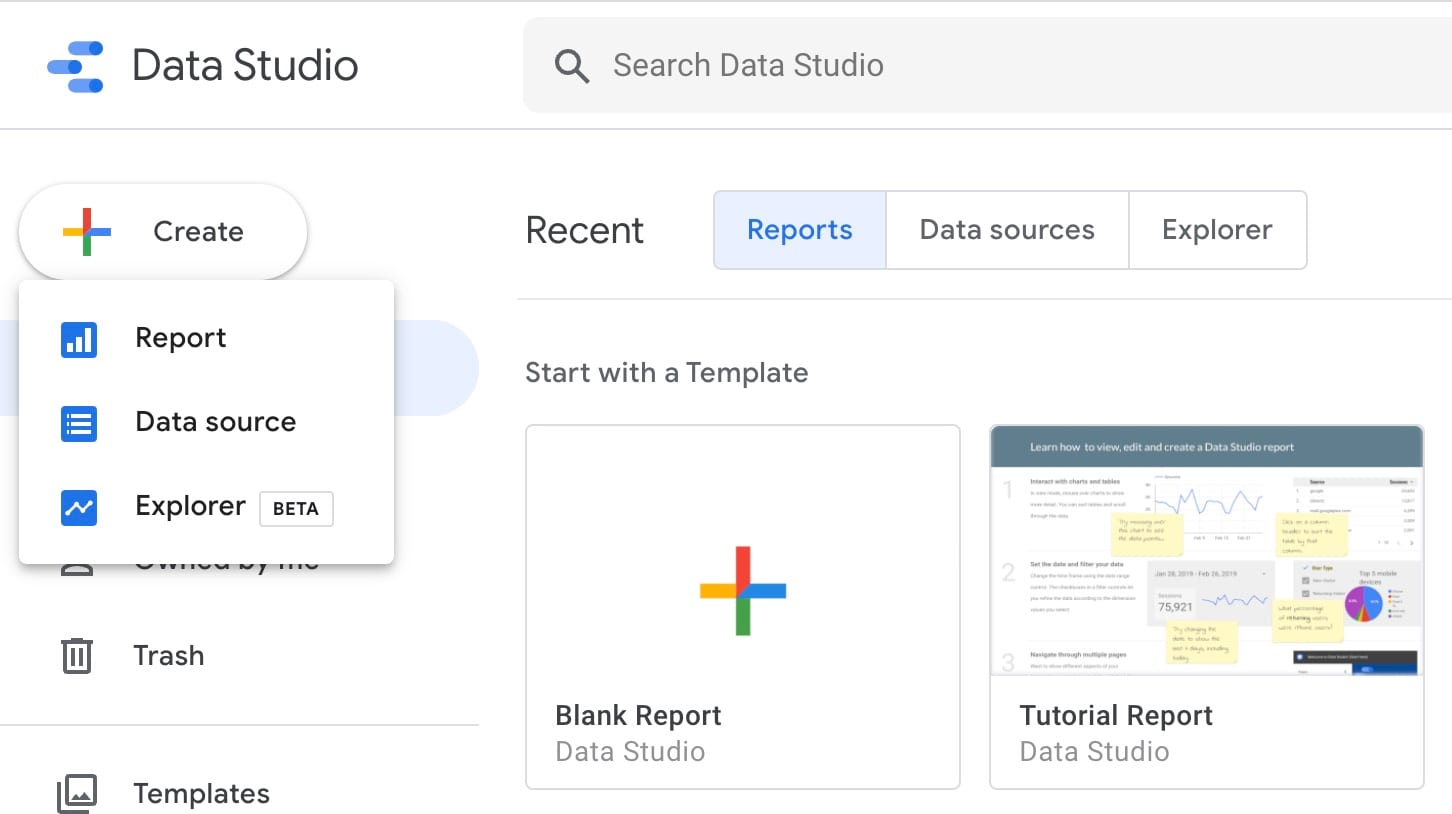
Task: Select Report from the Create menu
Action: 181,339
